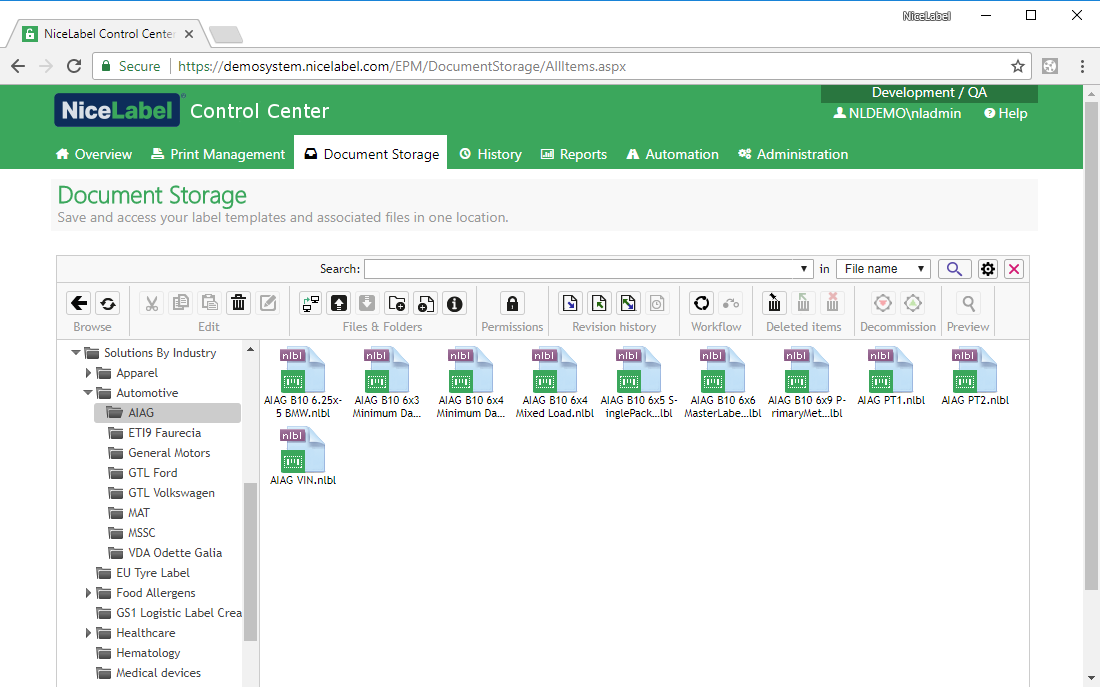
Task: Open search settings with the gear icon
Action: tap(988, 269)
